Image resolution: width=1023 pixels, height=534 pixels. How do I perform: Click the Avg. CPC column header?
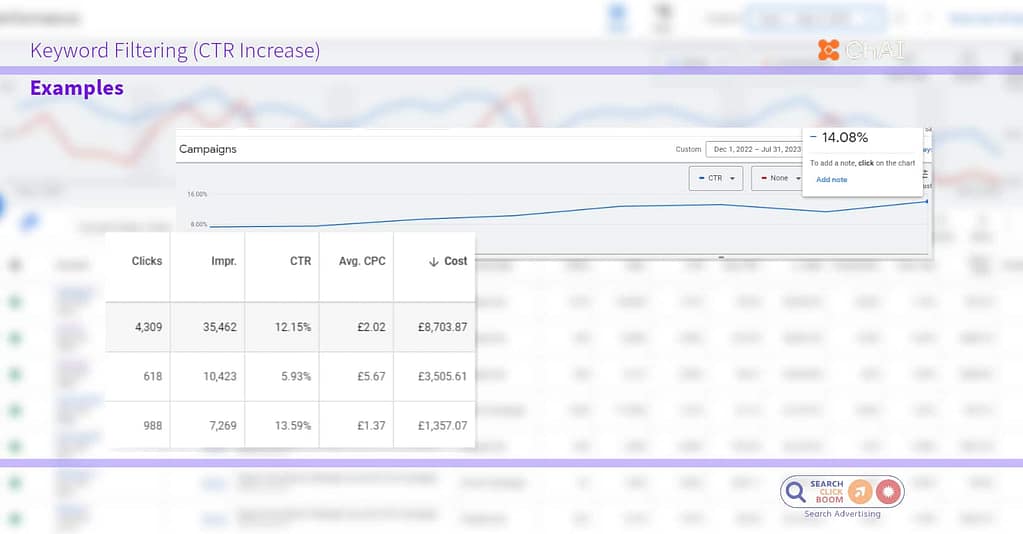[x=362, y=261]
